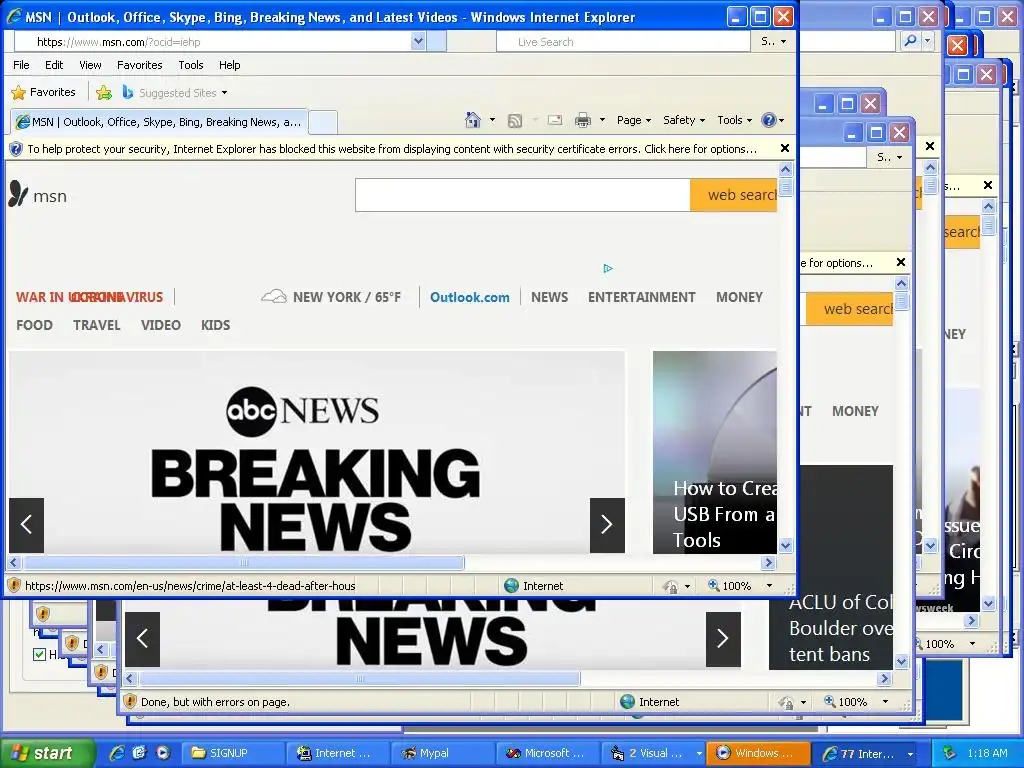The width and height of the screenshot is (1024, 768).
Task: Click the previous-slide arrow in the back window carousel
Action: tap(142, 639)
